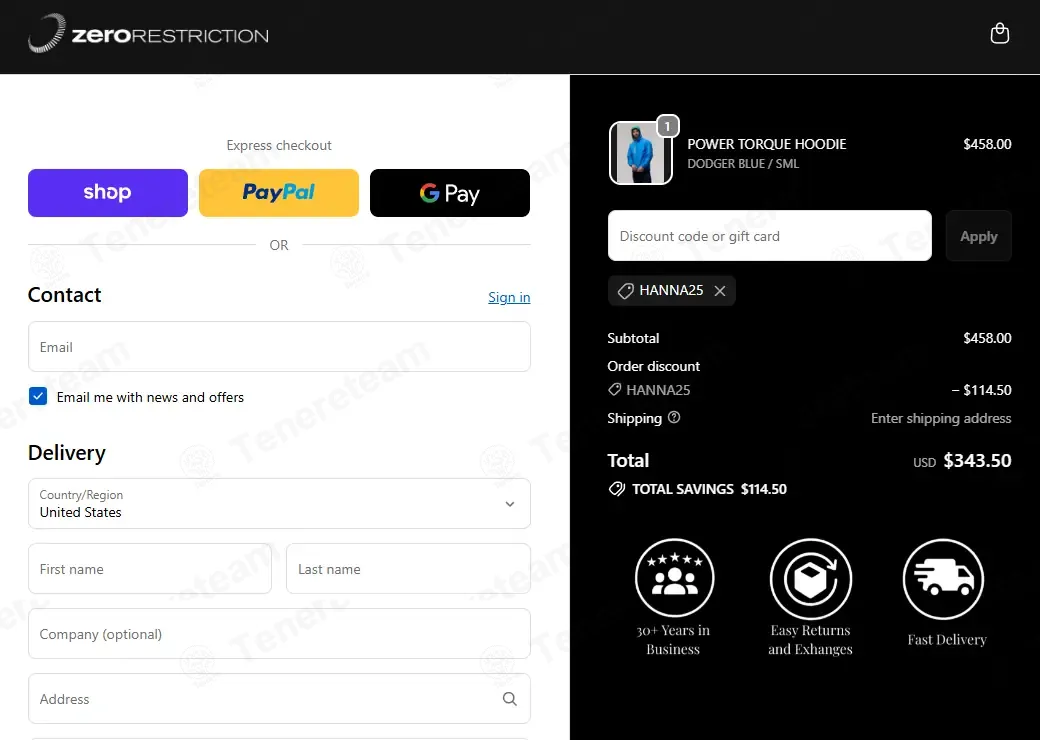
Task: Click the Subtotal label
Action: click(x=633, y=338)
